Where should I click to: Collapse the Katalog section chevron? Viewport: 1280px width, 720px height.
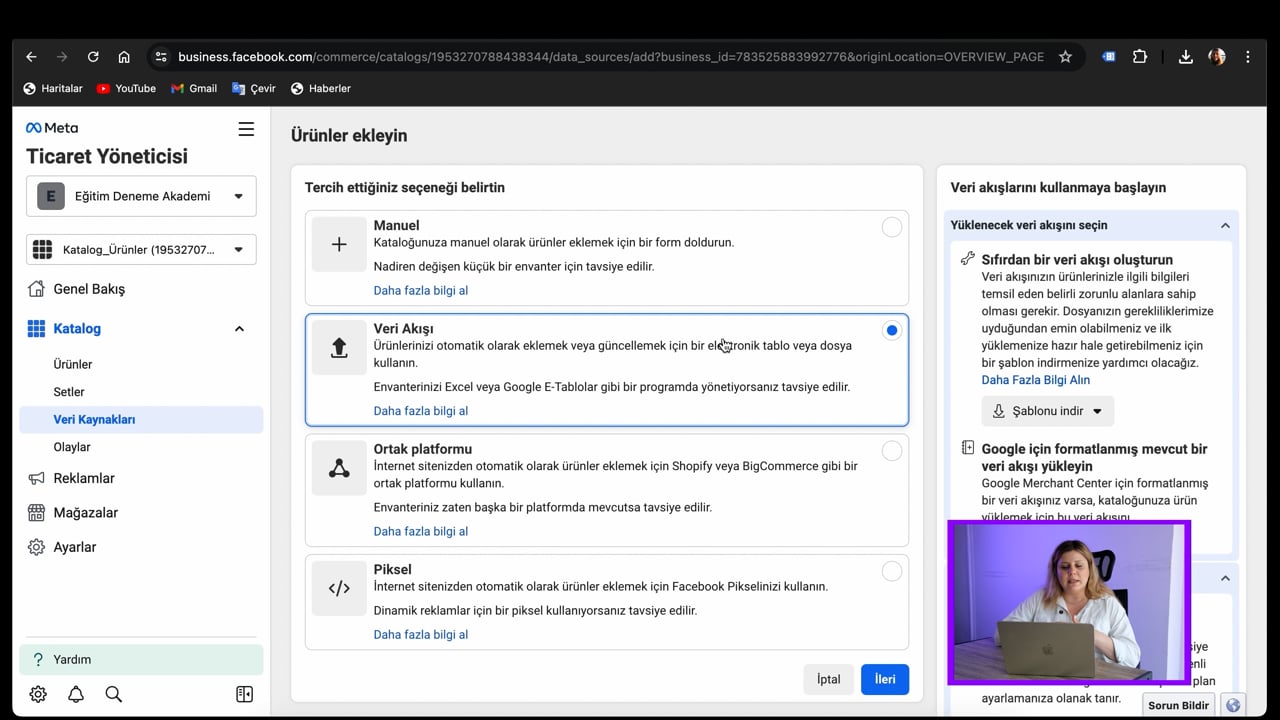(x=239, y=329)
